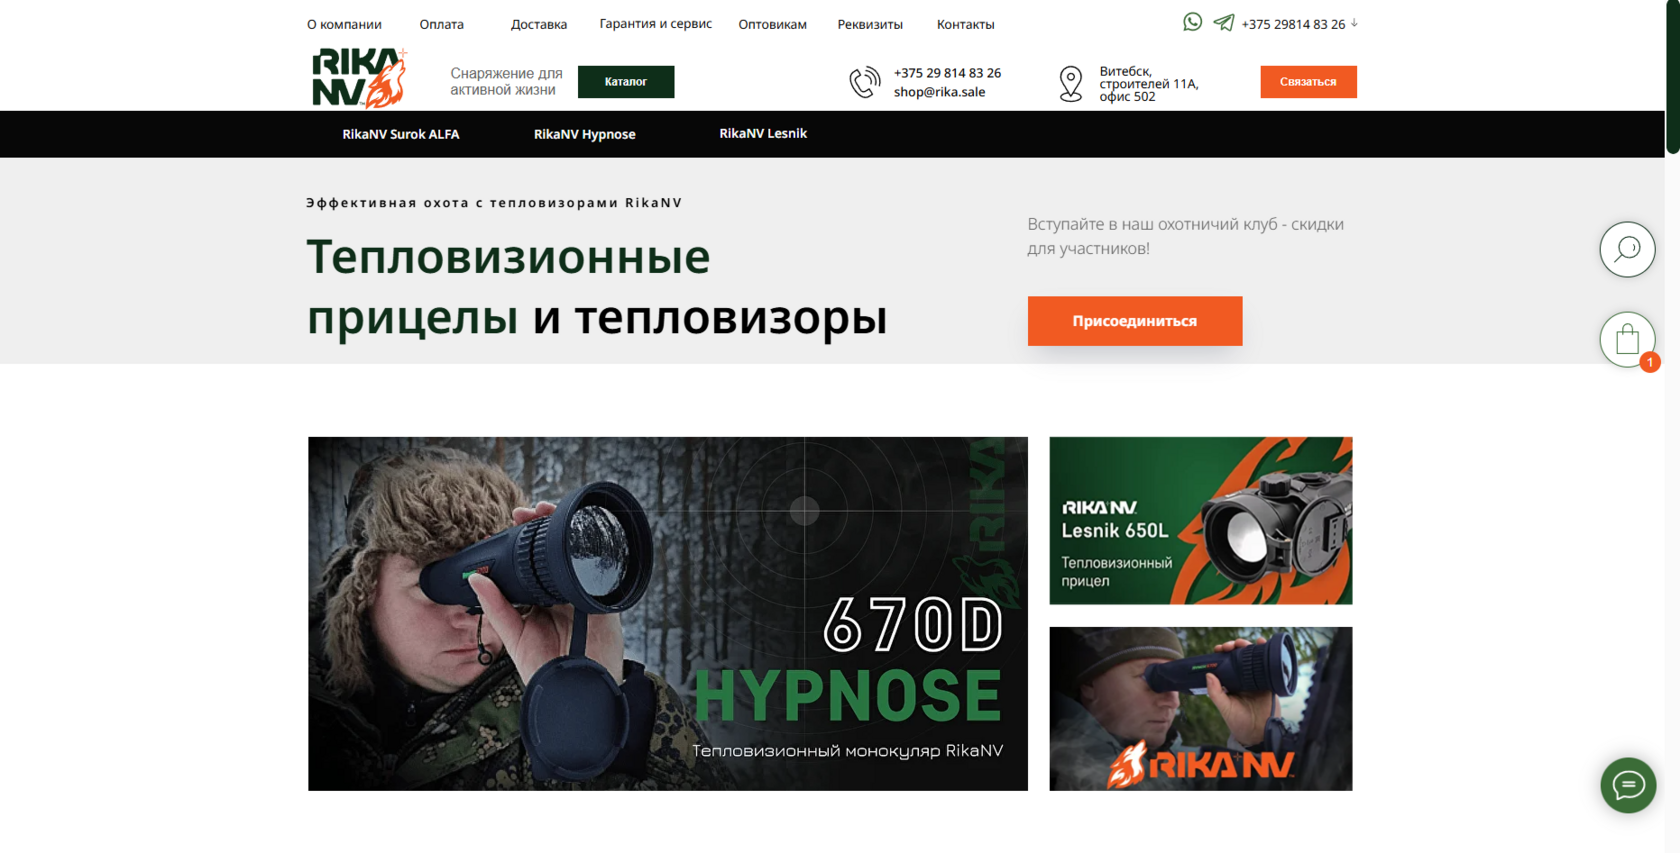Email shop@rika.sale
The width and height of the screenshot is (1680, 853).
pos(939,92)
